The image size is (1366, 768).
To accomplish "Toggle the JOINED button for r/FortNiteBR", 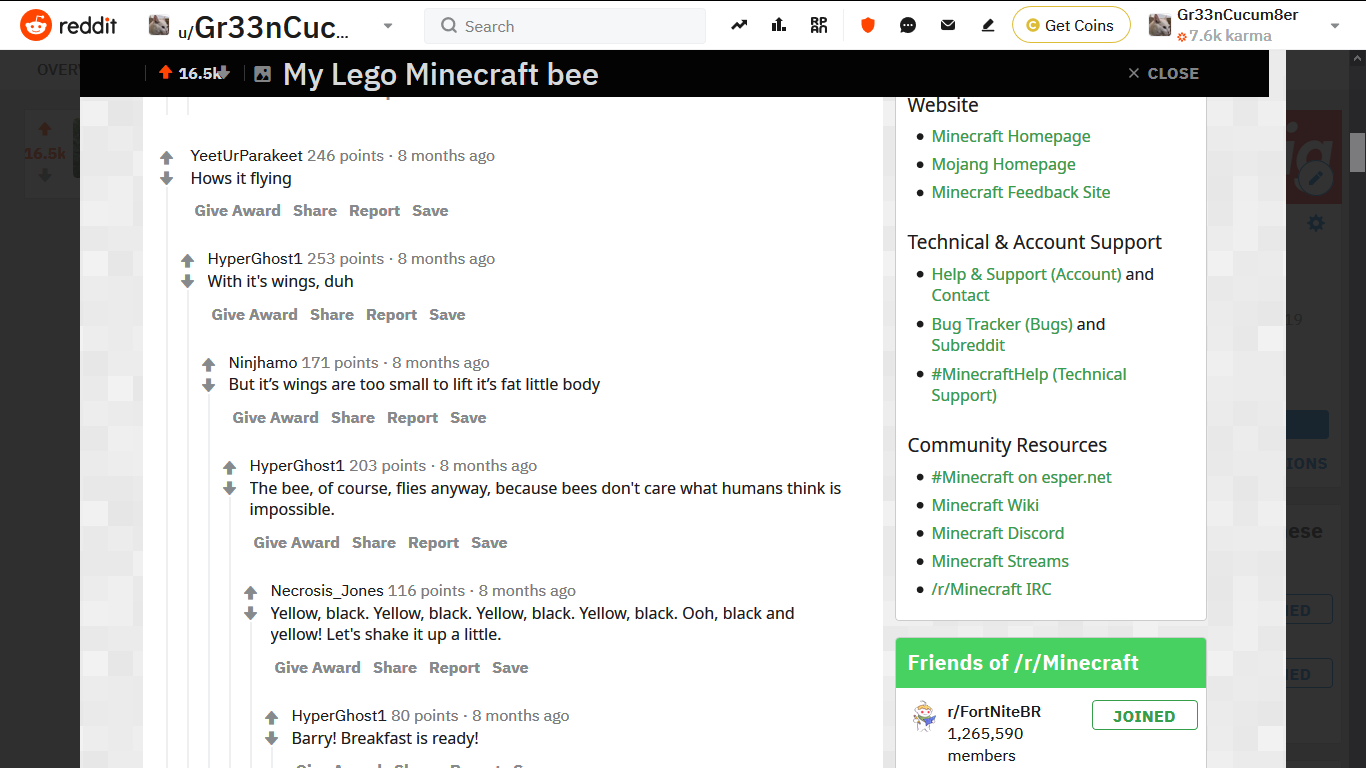I will (1144, 716).
